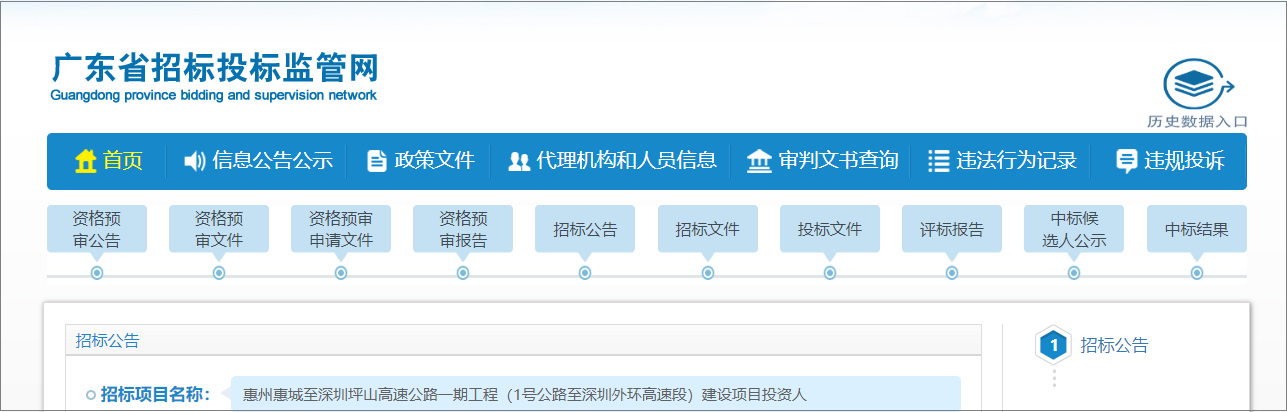This screenshot has width=1287, height=412.
Task: Click the hexagon step 1 招标公告 marker
Action: pos(1054,346)
